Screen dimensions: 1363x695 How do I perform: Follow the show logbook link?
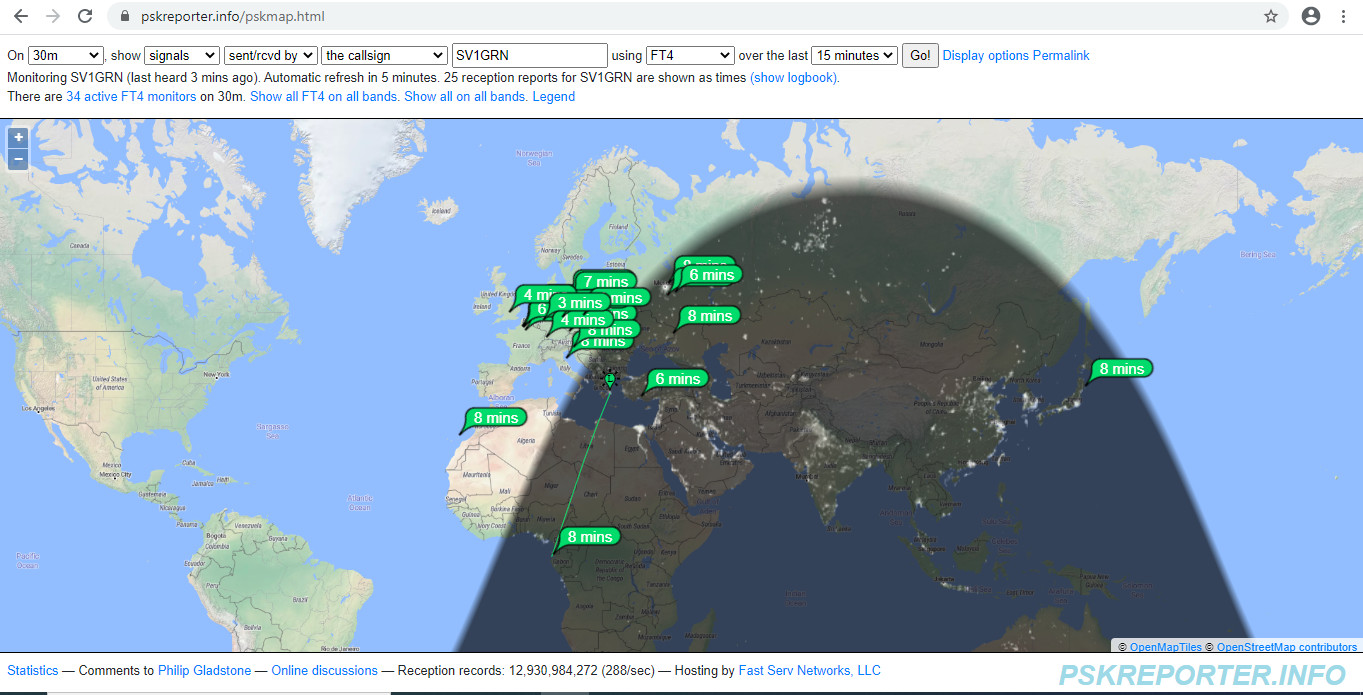793,77
